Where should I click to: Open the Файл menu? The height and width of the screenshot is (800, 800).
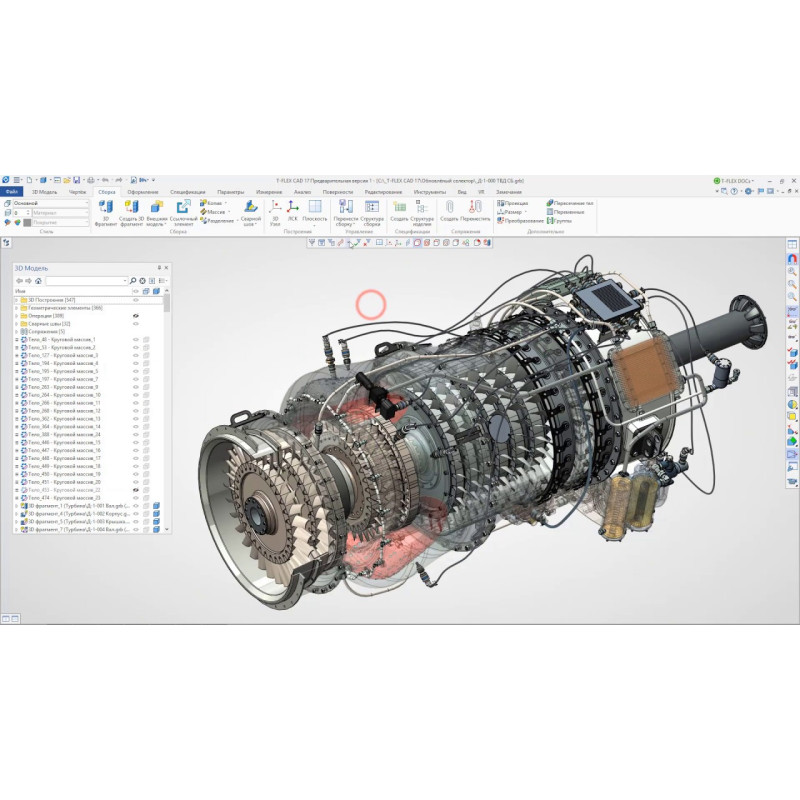[x=12, y=191]
